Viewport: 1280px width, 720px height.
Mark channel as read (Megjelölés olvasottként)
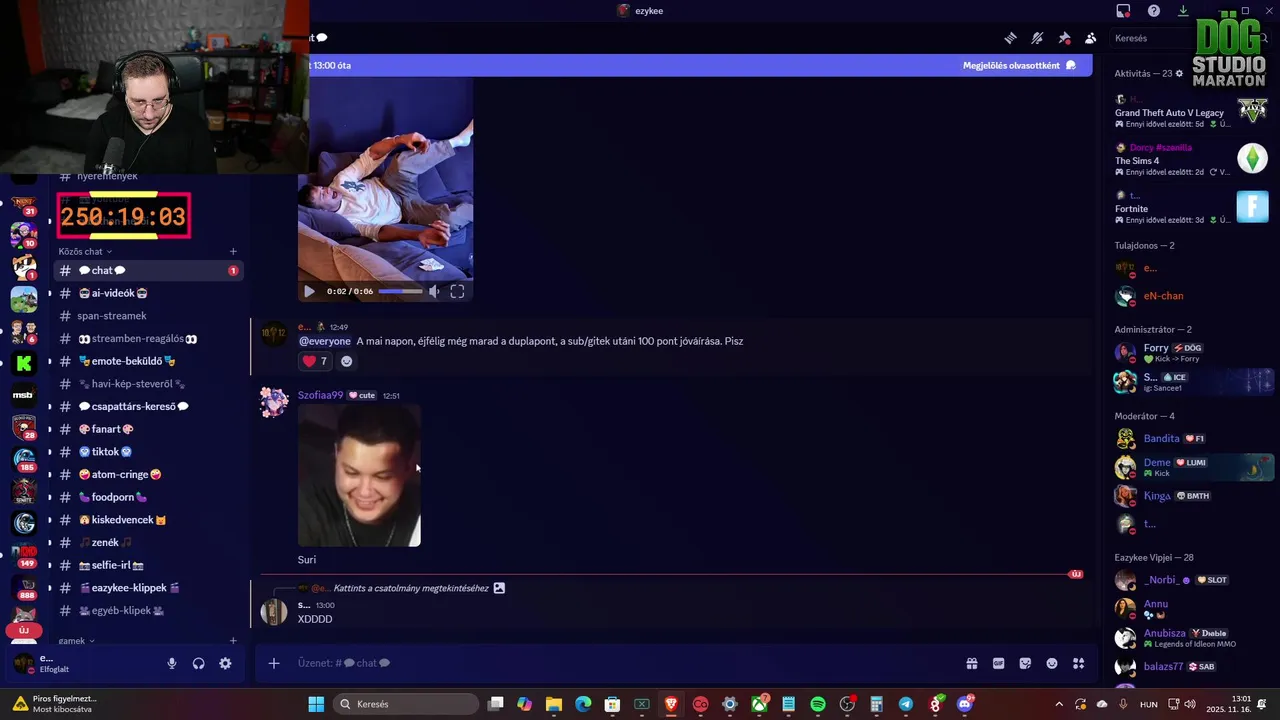click(1019, 65)
